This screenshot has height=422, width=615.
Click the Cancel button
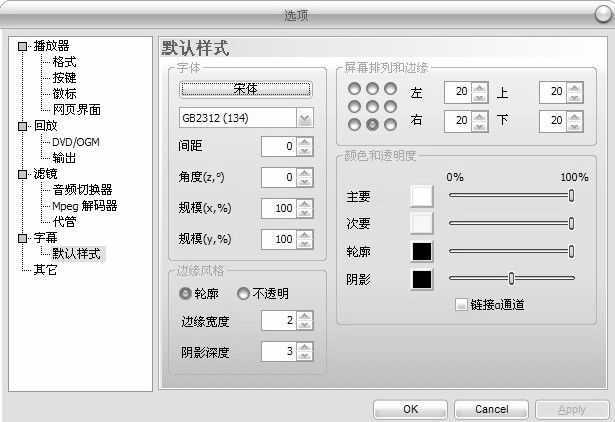[491, 409]
